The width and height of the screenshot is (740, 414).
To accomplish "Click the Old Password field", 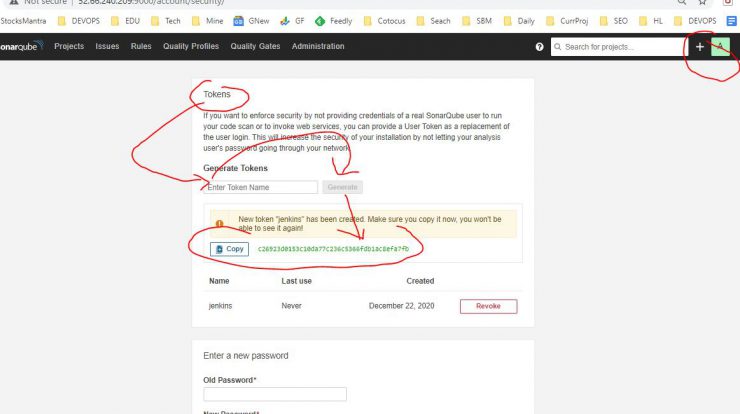I will [x=275, y=394].
